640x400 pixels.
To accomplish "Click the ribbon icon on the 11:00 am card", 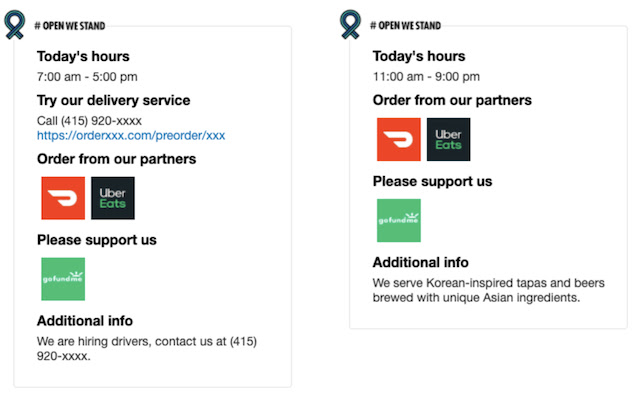I will point(351,24).
